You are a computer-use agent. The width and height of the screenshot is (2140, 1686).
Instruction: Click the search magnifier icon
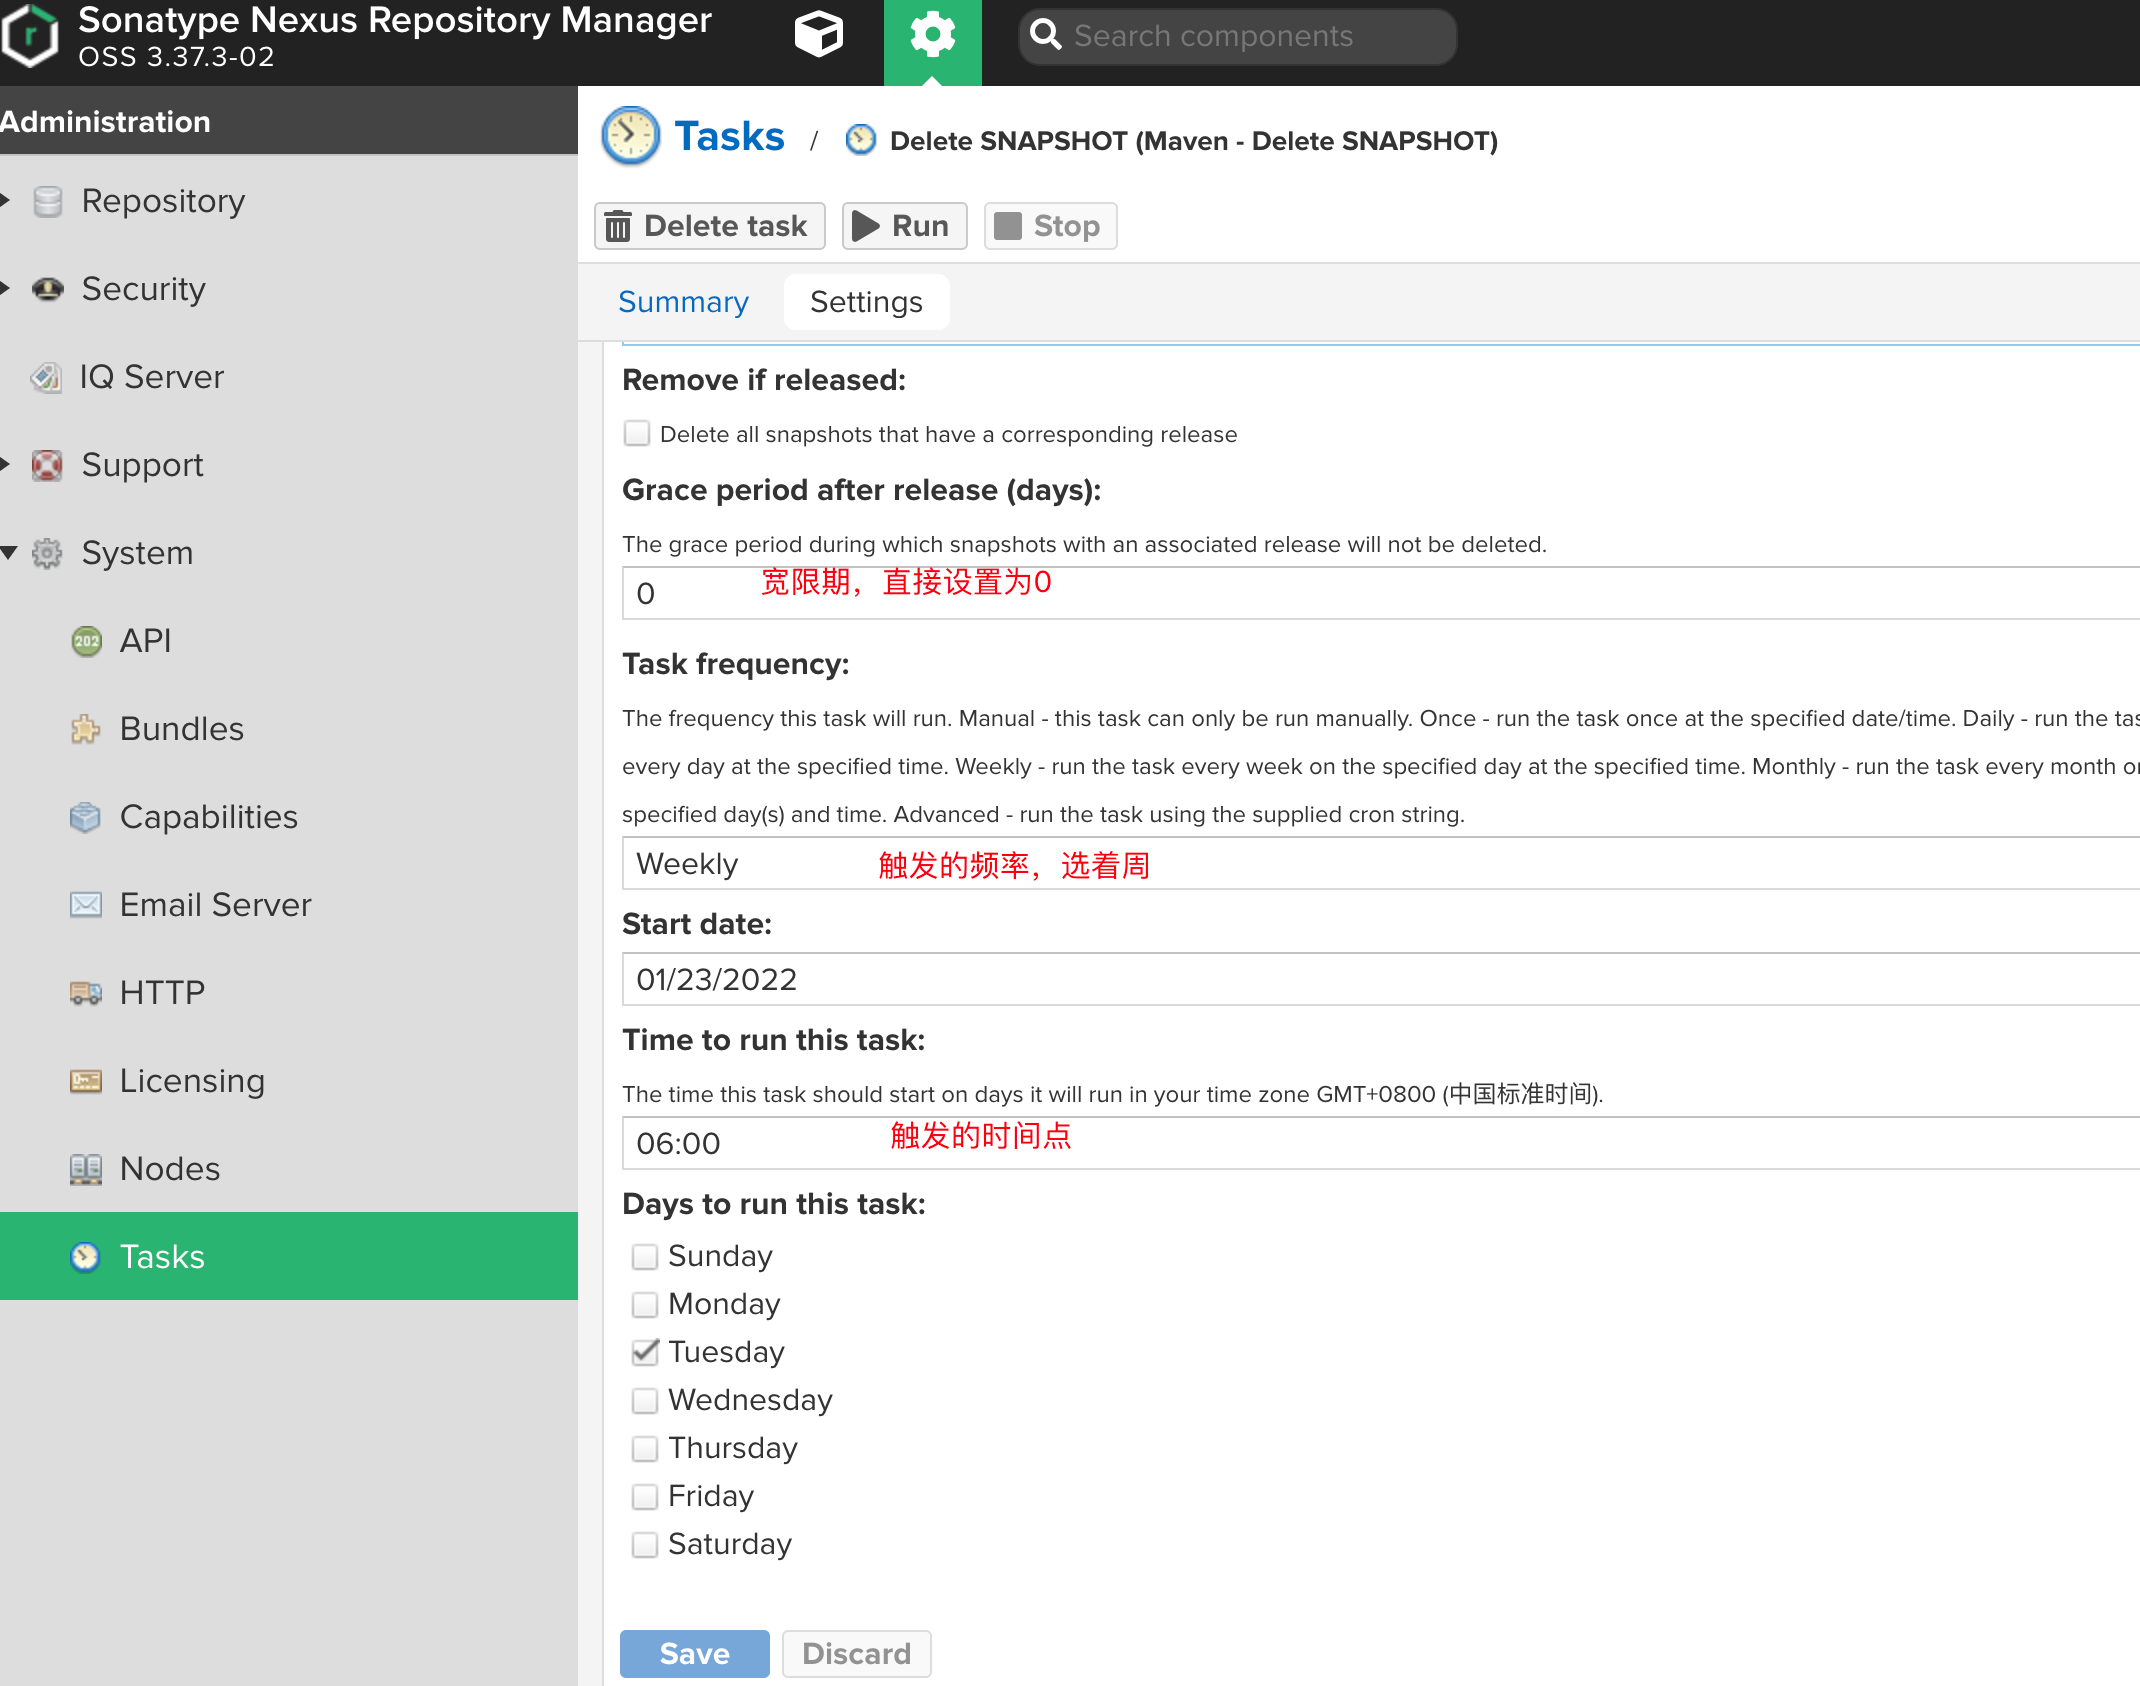(x=1045, y=35)
